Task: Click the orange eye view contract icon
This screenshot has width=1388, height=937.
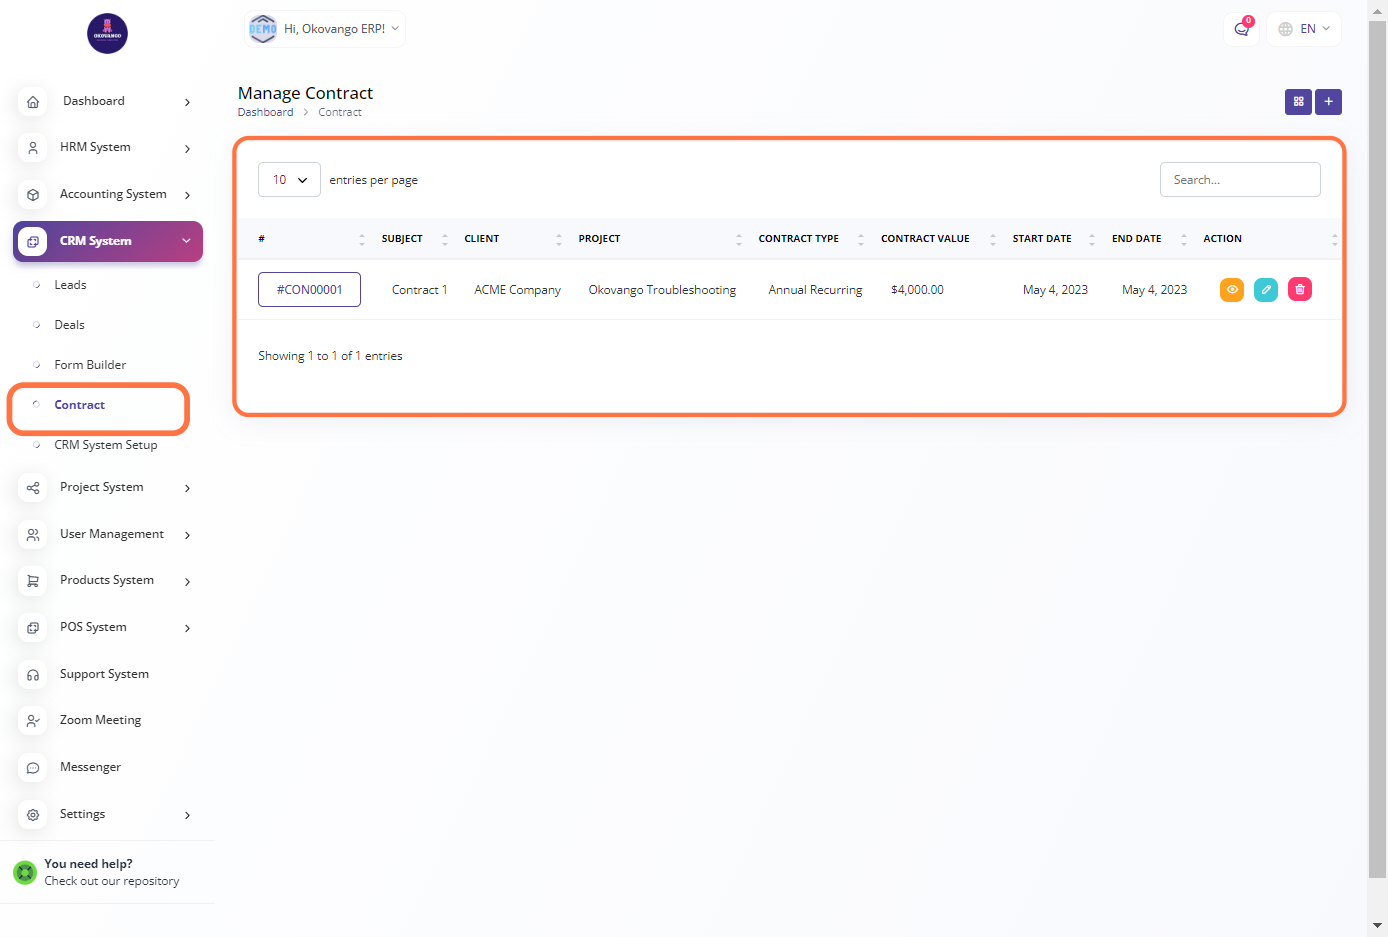Action: click(1232, 290)
